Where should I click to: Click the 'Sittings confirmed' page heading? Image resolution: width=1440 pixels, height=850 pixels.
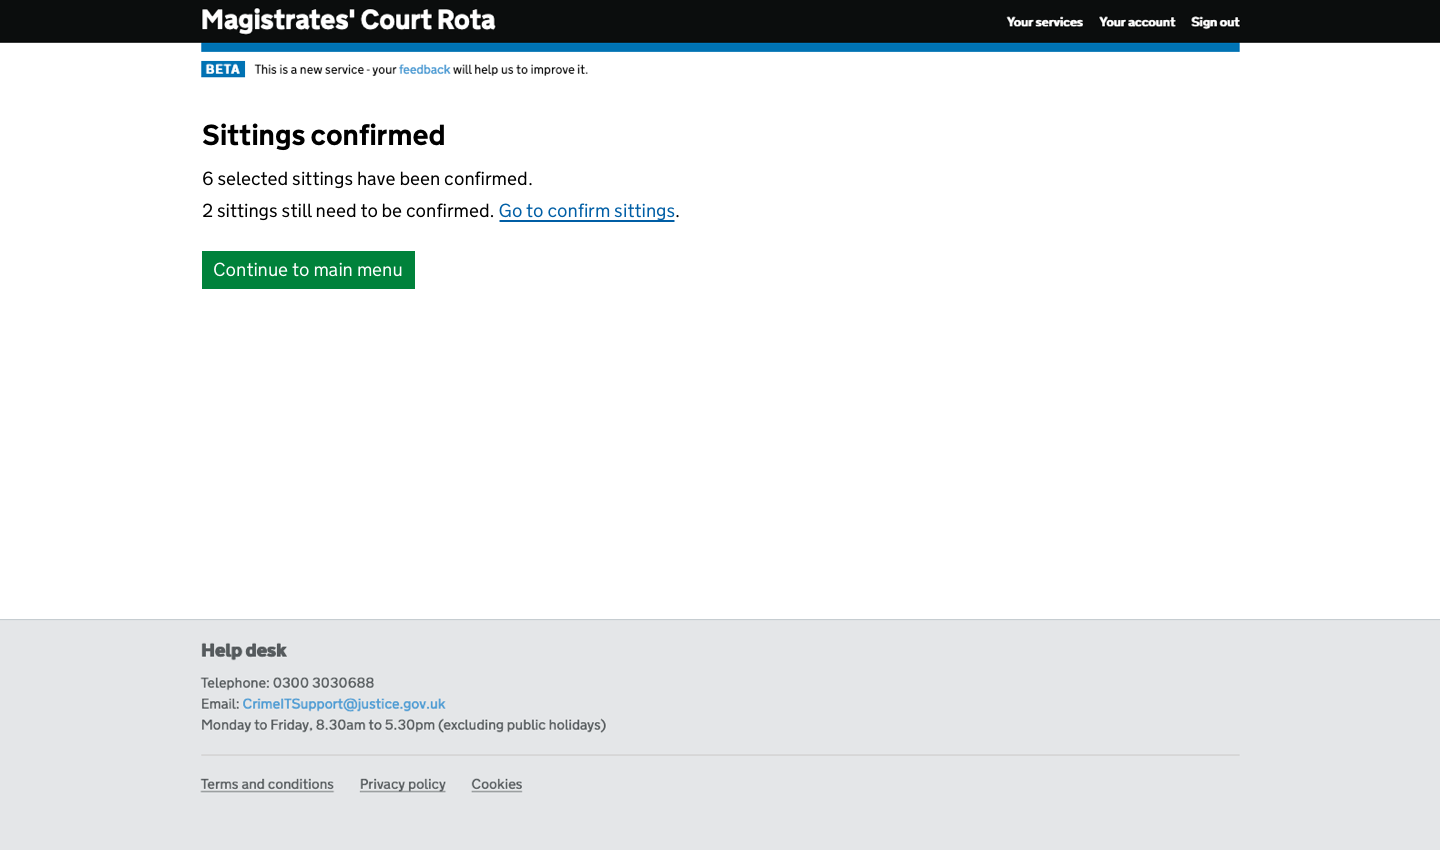pos(323,135)
